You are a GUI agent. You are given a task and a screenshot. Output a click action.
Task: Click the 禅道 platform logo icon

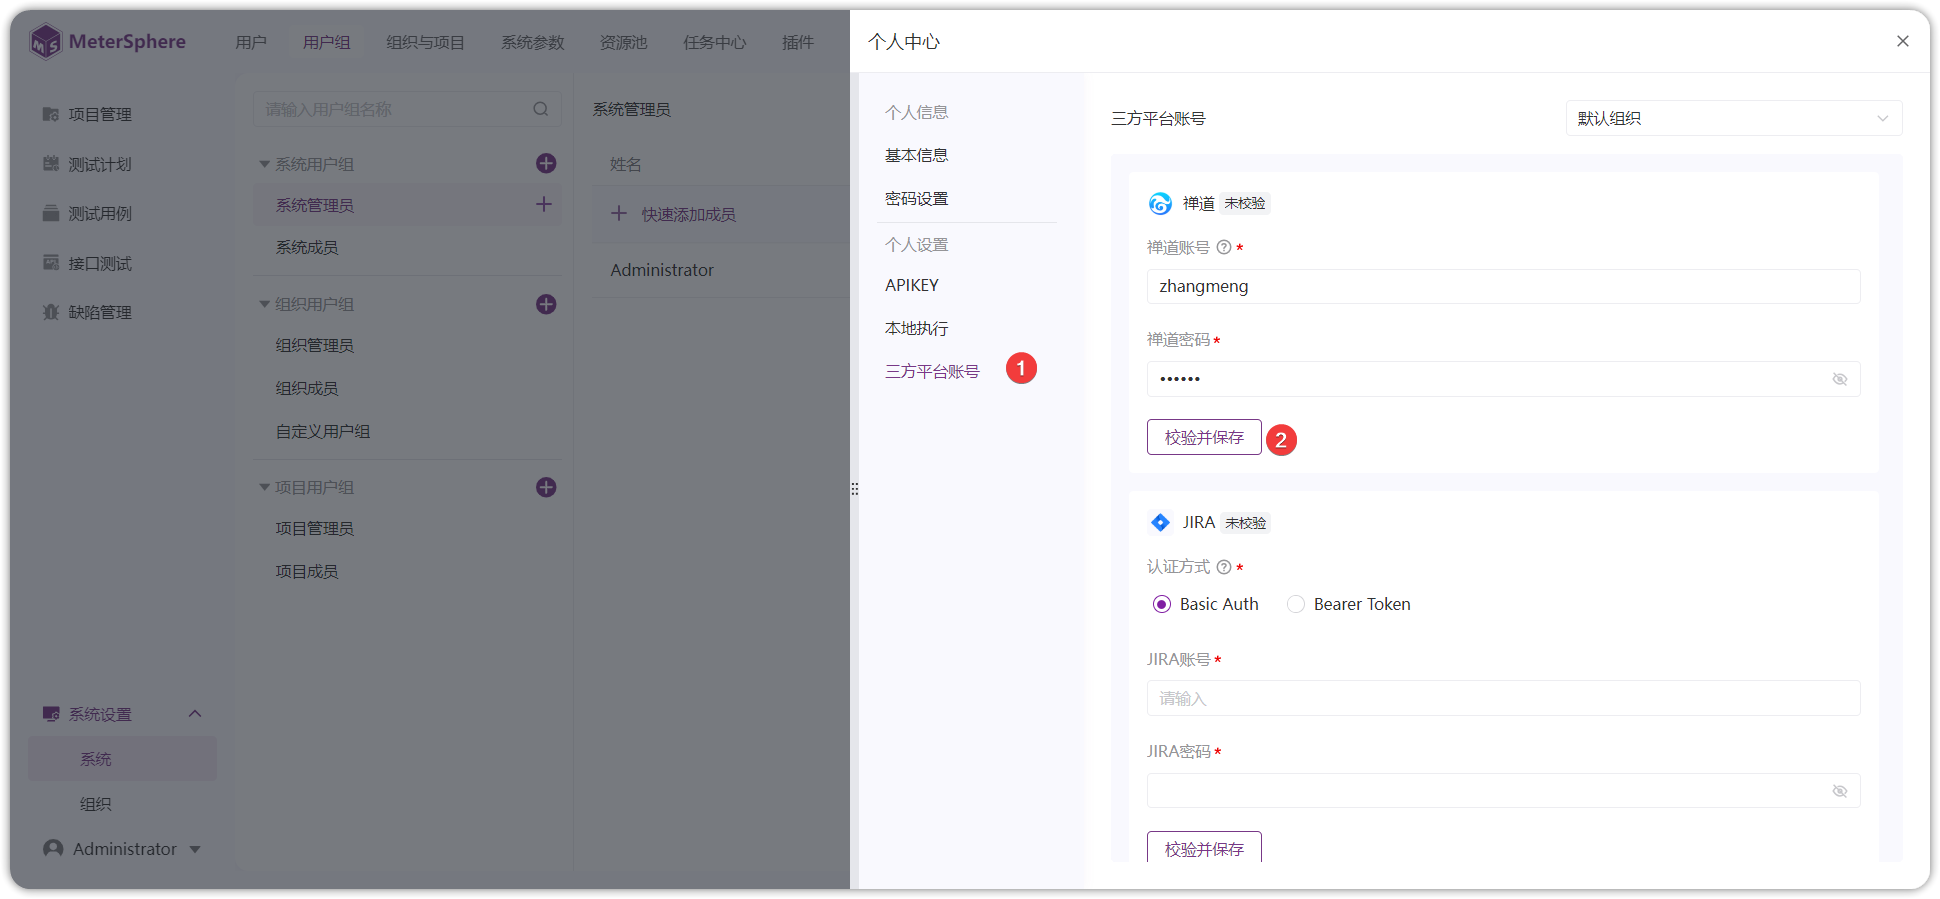[1160, 204]
